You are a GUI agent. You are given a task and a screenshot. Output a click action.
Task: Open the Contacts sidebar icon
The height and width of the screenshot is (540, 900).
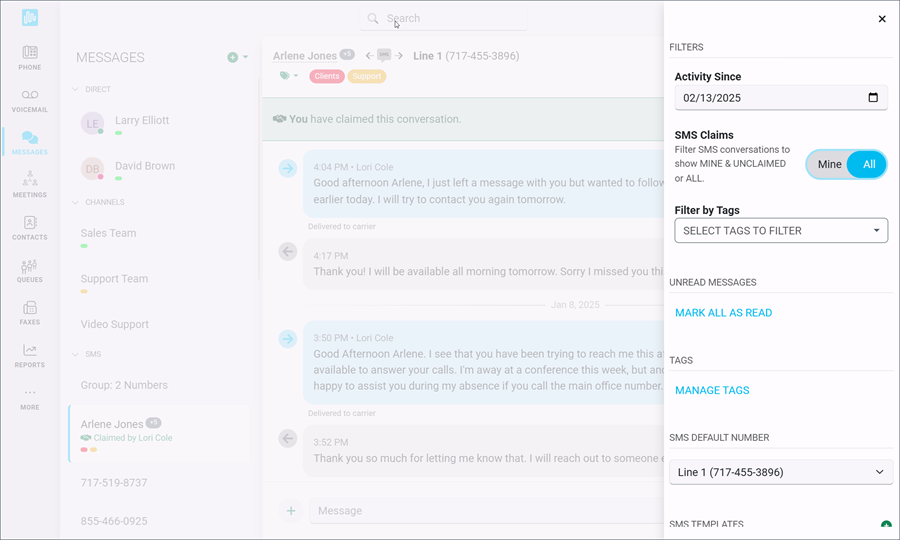click(x=30, y=228)
